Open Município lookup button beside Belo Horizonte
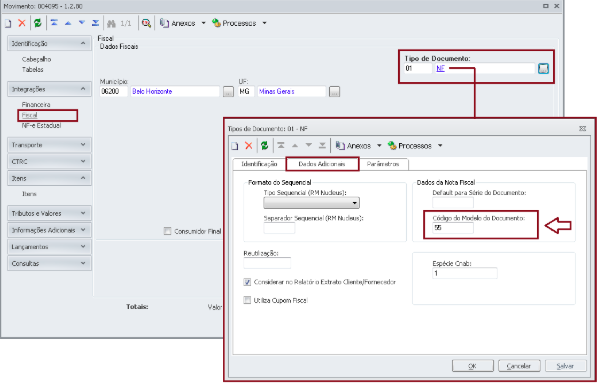The width and height of the screenshot is (604, 387). pos(228,92)
